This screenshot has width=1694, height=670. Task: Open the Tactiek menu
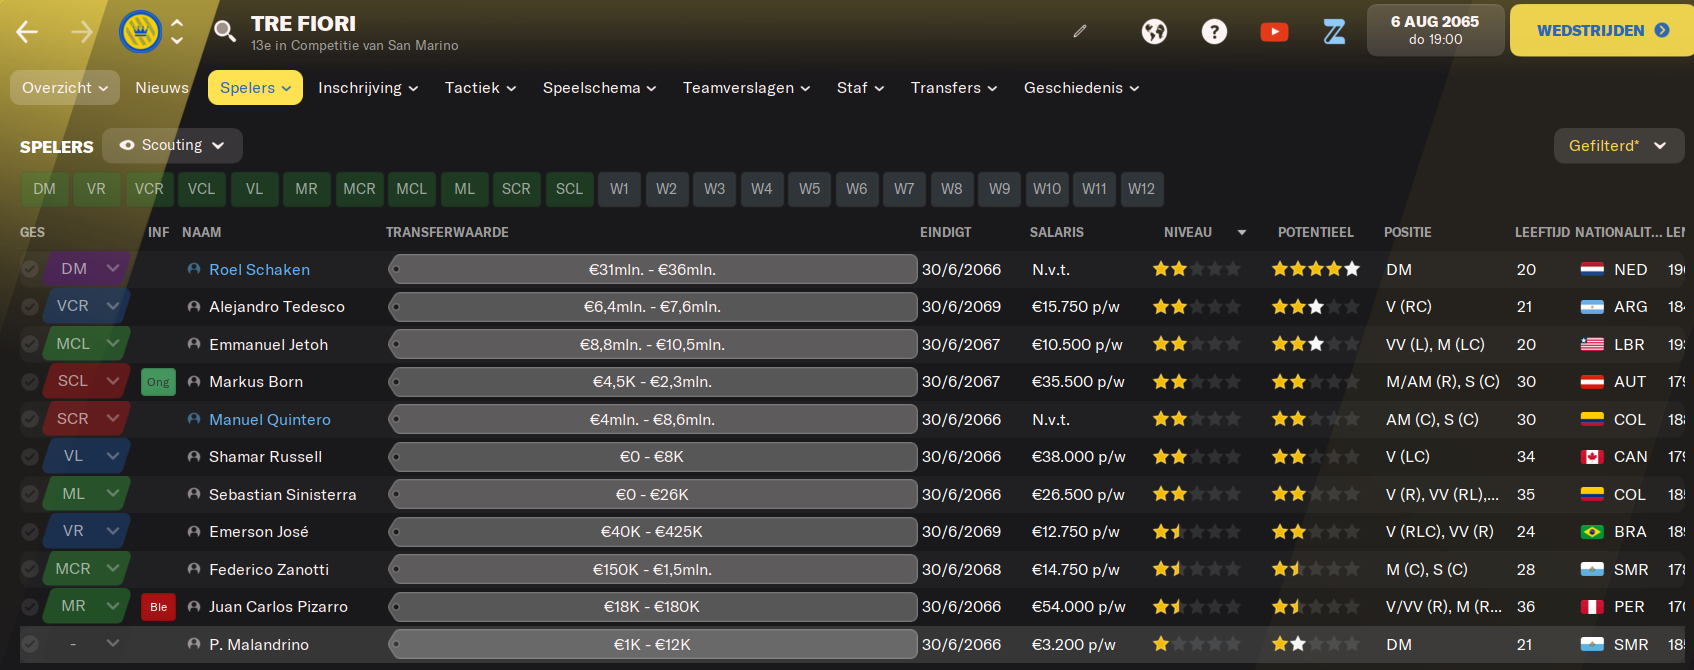pyautogui.click(x=480, y=88)
